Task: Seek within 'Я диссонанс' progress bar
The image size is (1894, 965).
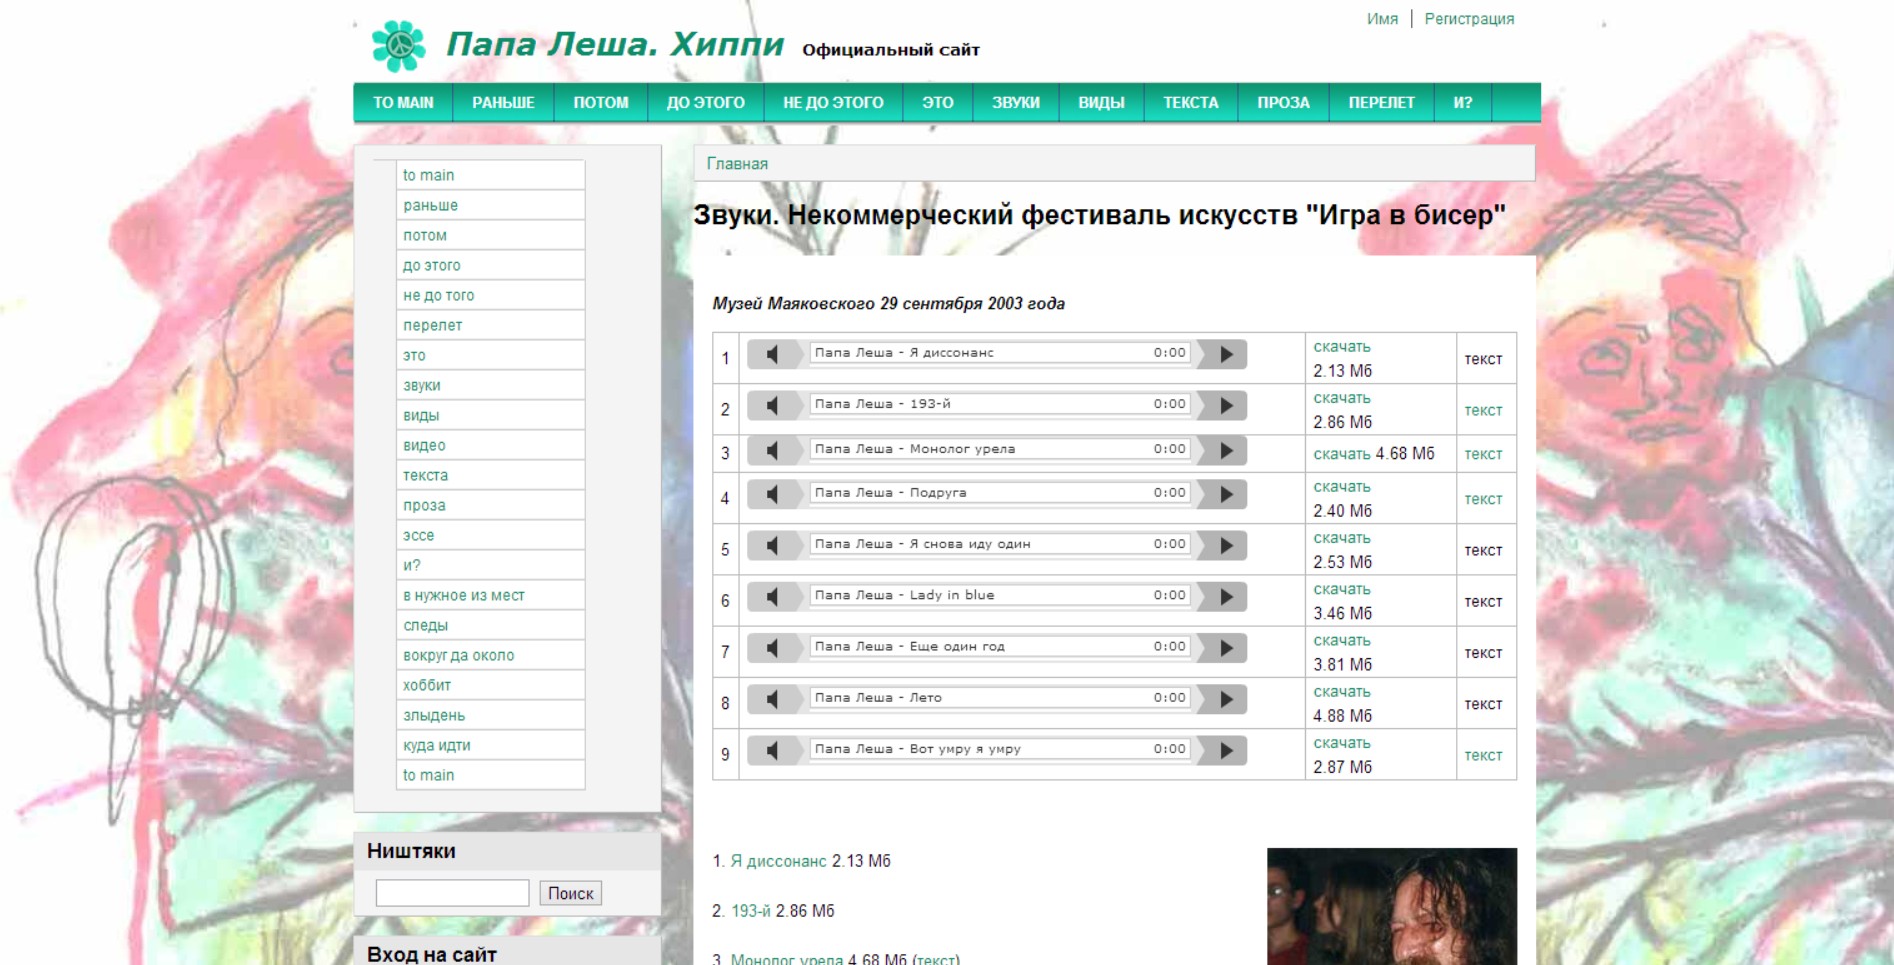Action: click(1000, 353)
